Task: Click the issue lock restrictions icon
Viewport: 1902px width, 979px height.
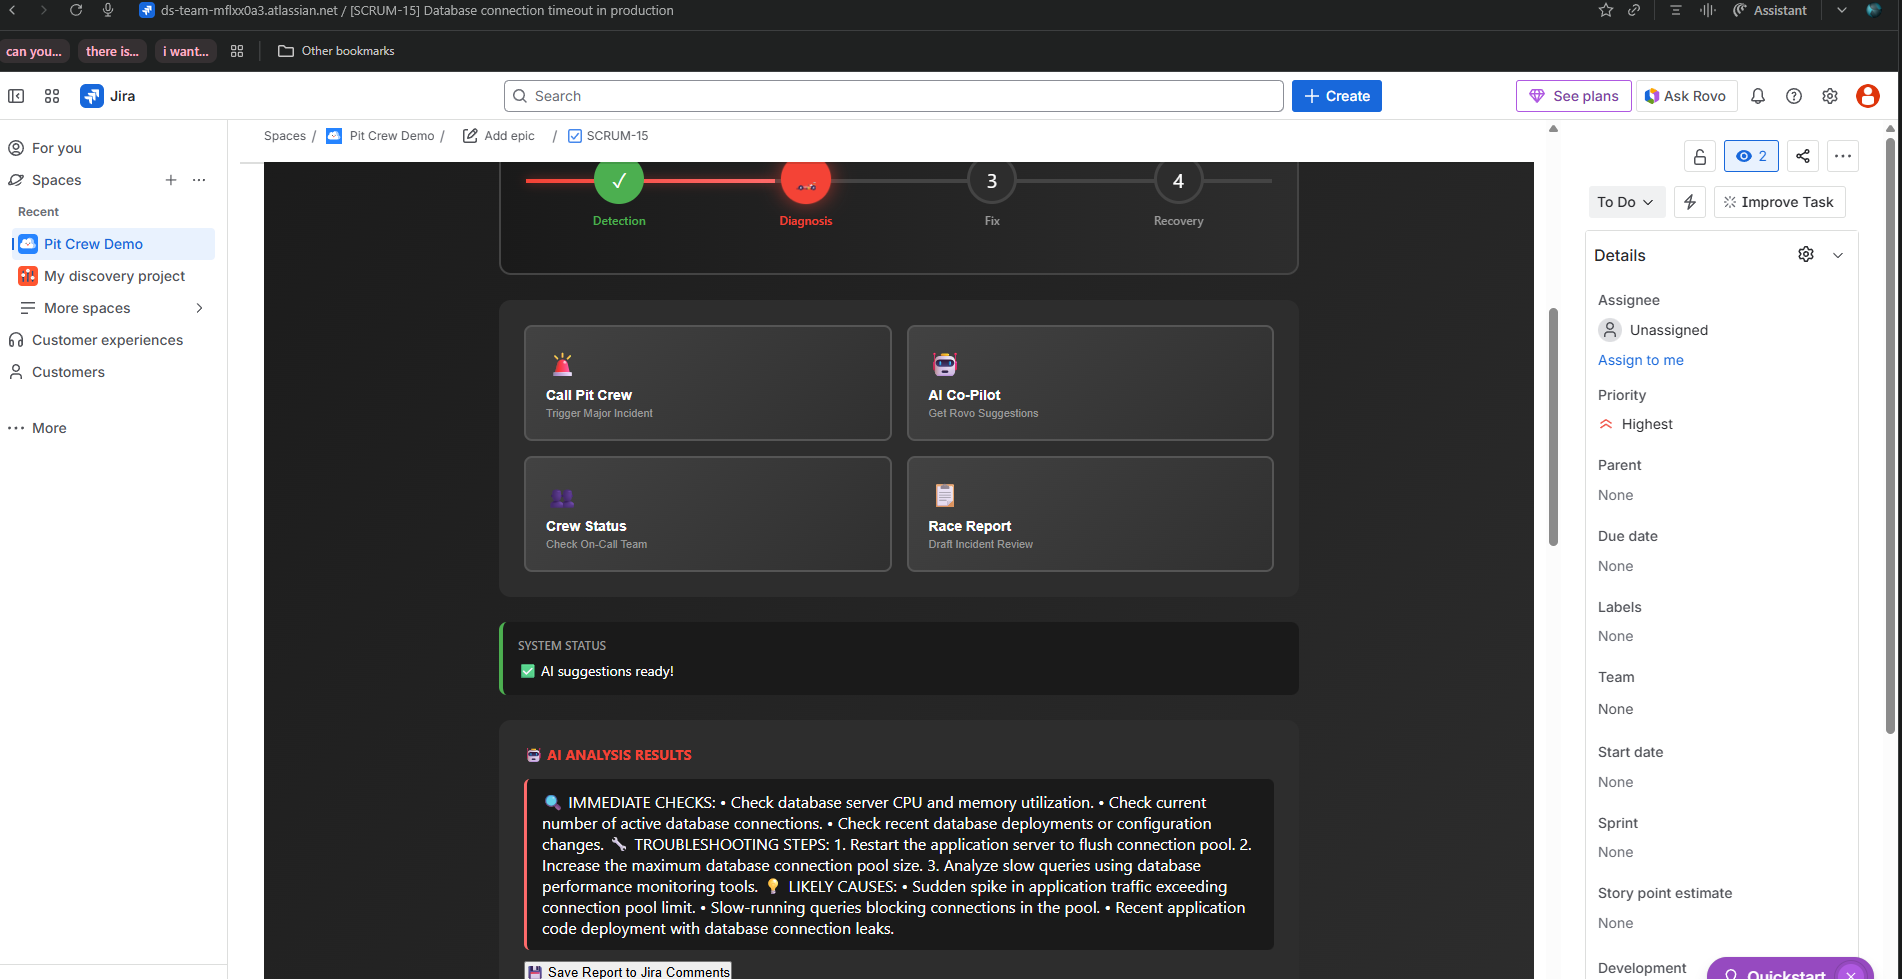Action: [1700, 156]
